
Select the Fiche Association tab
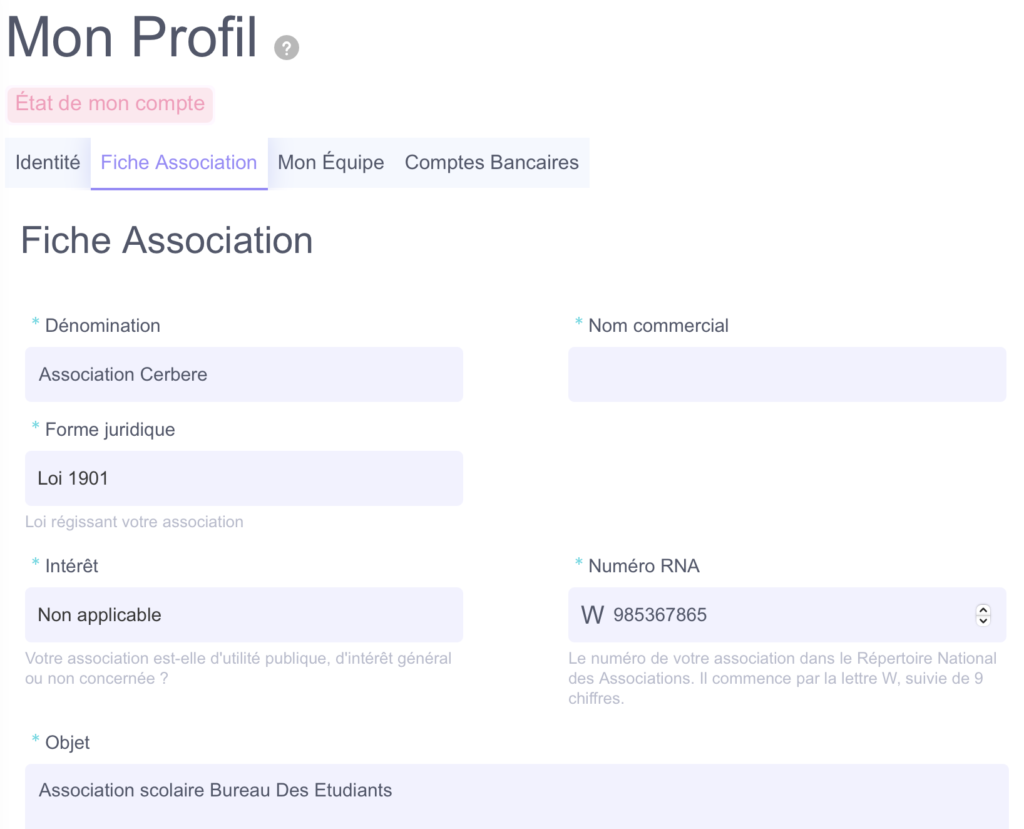(x=179, y=163)
